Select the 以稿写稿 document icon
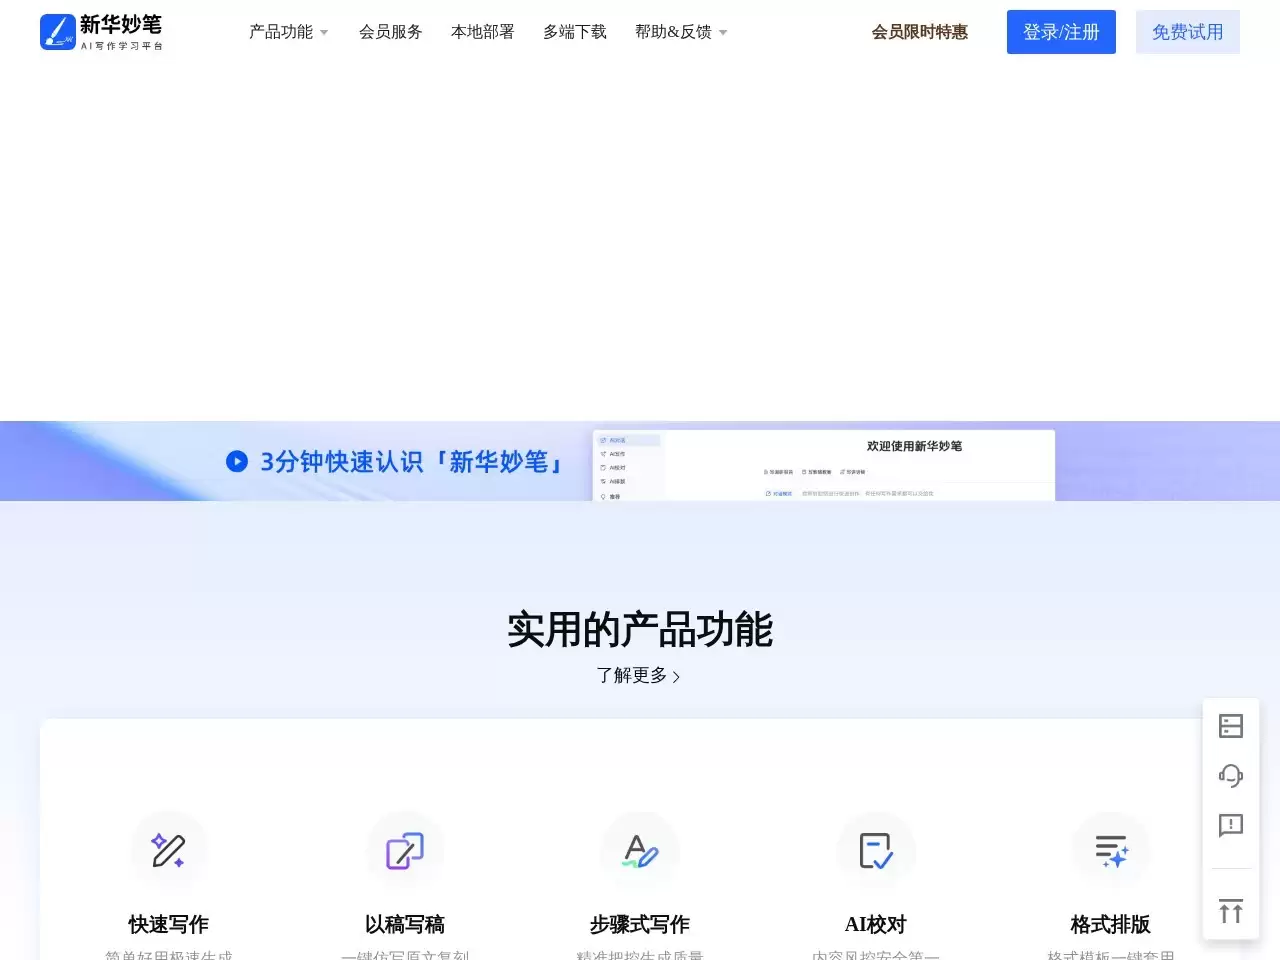1280x960 pixels. click(x=404, y=850)
